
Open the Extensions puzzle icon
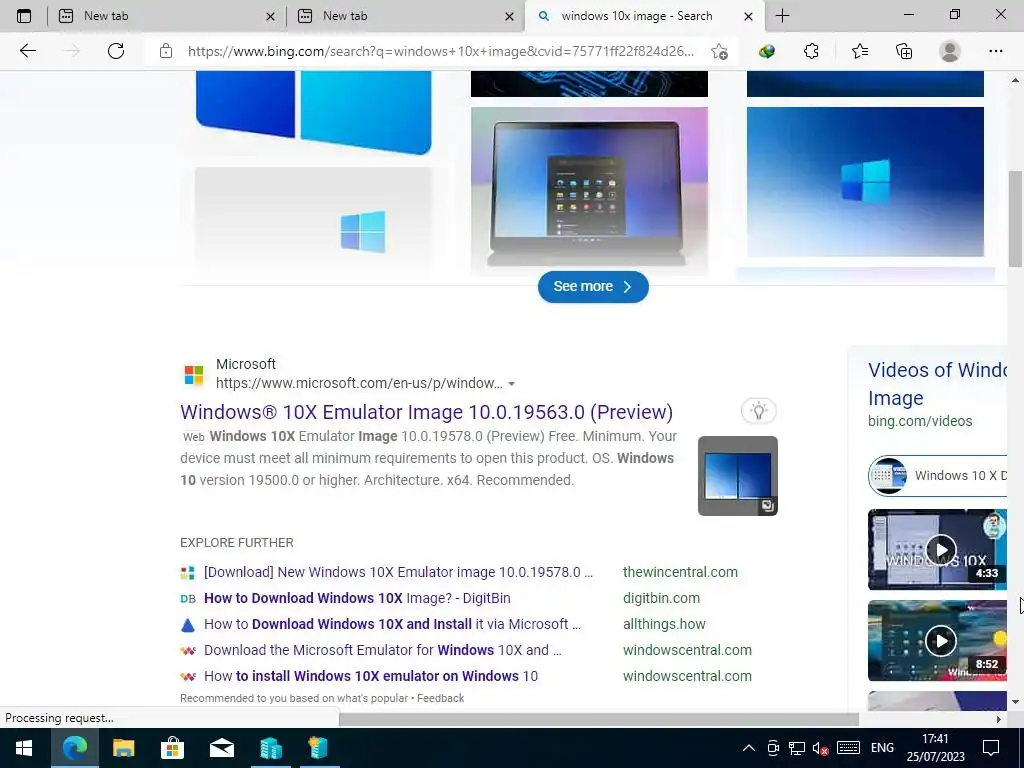[x=811, y=51]
